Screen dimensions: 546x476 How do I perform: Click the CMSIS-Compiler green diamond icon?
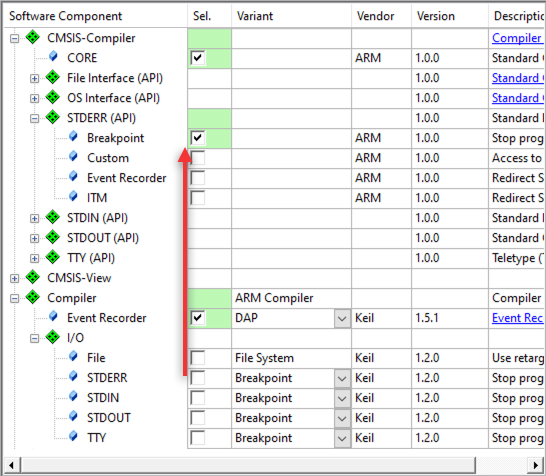tap(33, 37)
